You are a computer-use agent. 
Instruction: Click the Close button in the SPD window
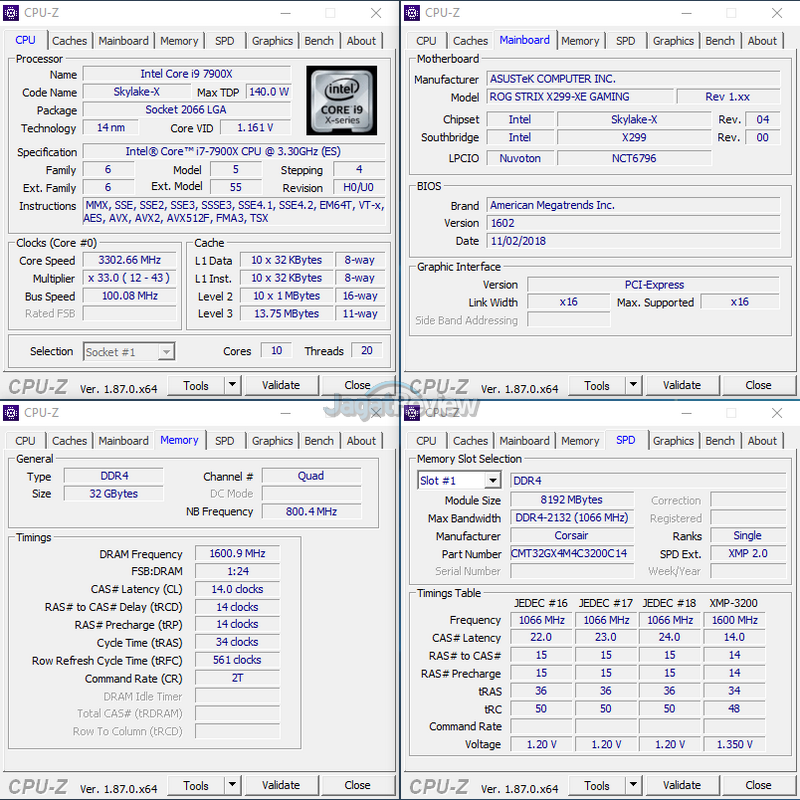click(x=758, y=785)
